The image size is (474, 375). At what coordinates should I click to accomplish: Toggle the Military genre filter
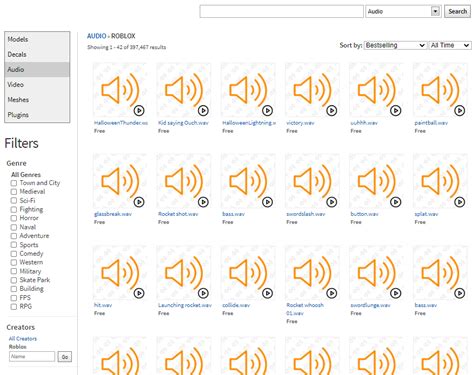[x=14, y=271]
